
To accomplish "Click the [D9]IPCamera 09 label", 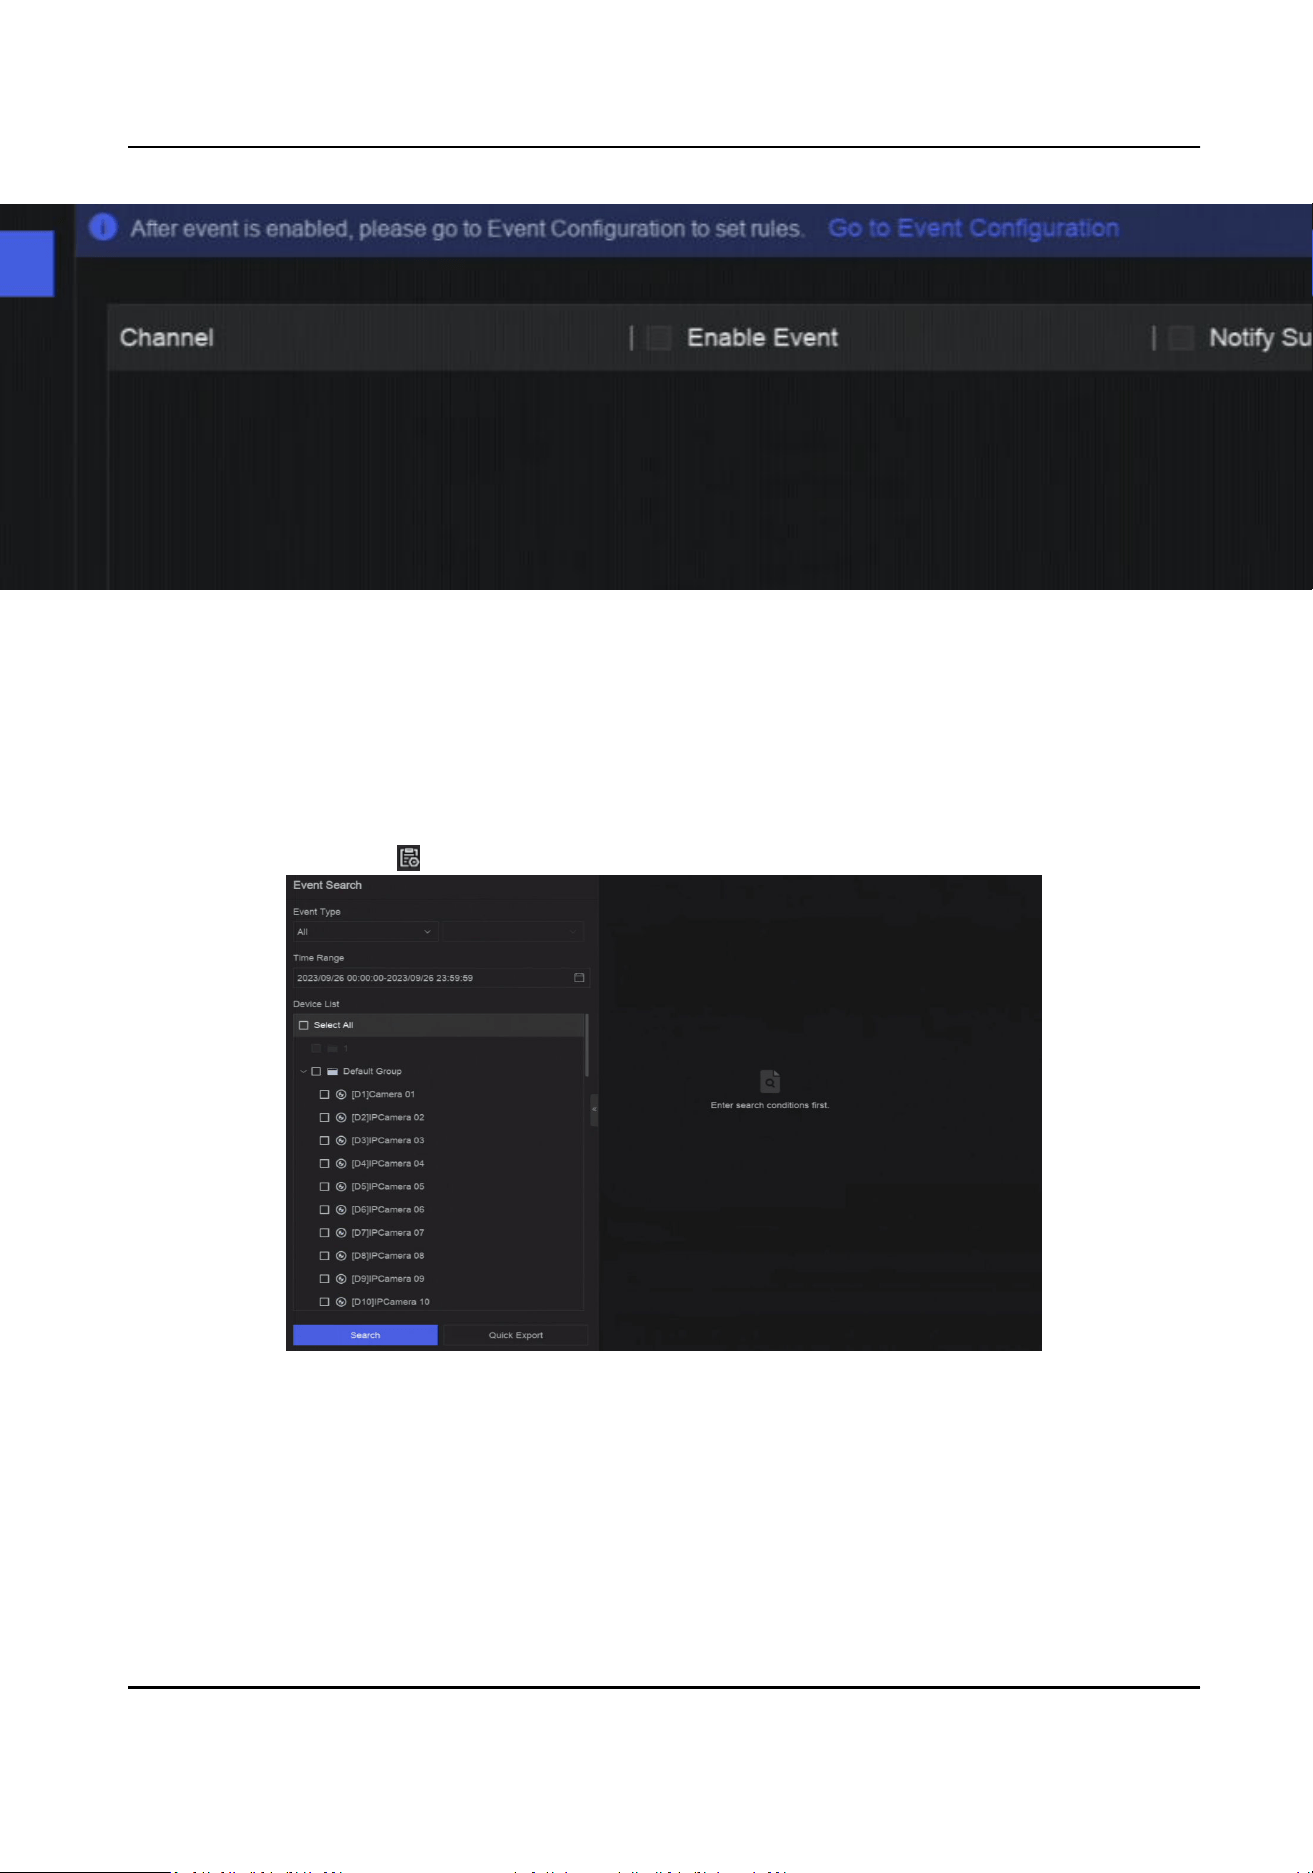I will pyautogui.click(x=388, y=1278).
